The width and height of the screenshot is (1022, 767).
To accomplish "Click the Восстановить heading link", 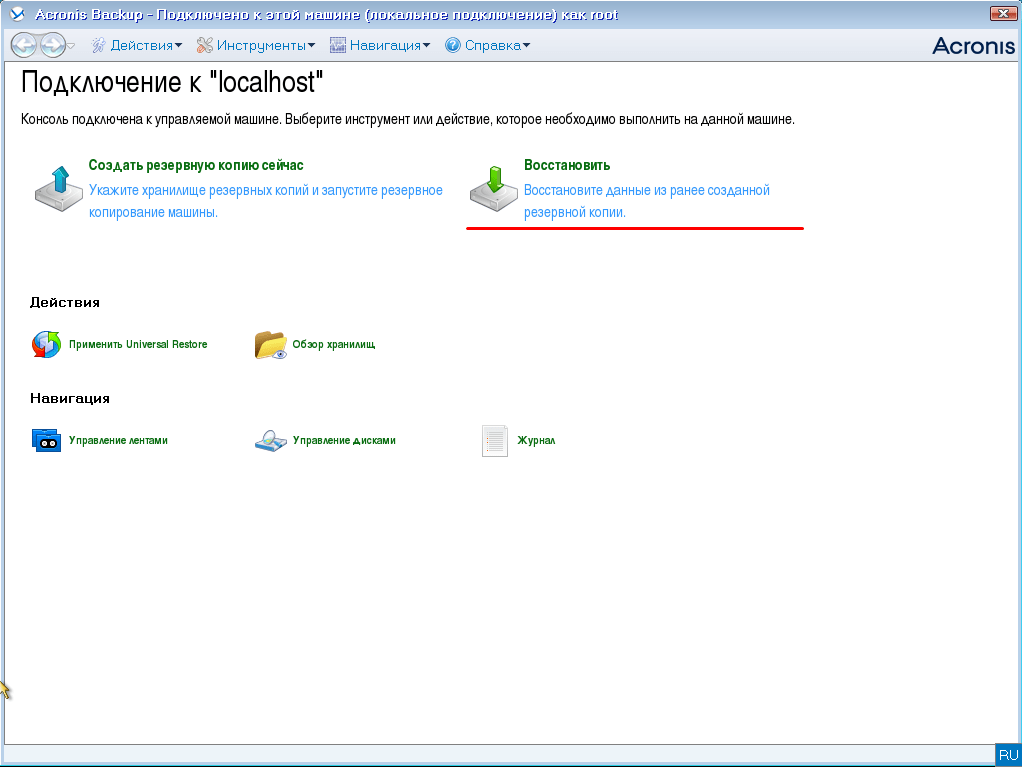I will (x=566, y=165).
